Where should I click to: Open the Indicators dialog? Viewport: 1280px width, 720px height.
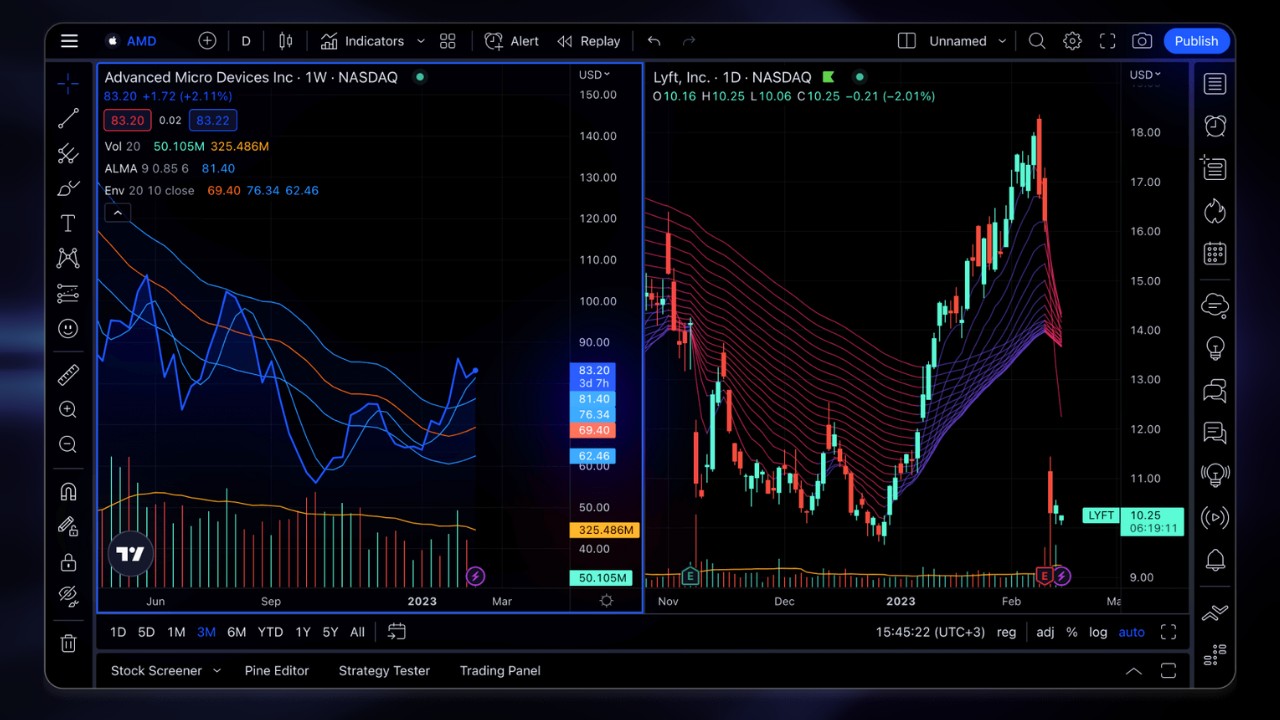[363, 41]
